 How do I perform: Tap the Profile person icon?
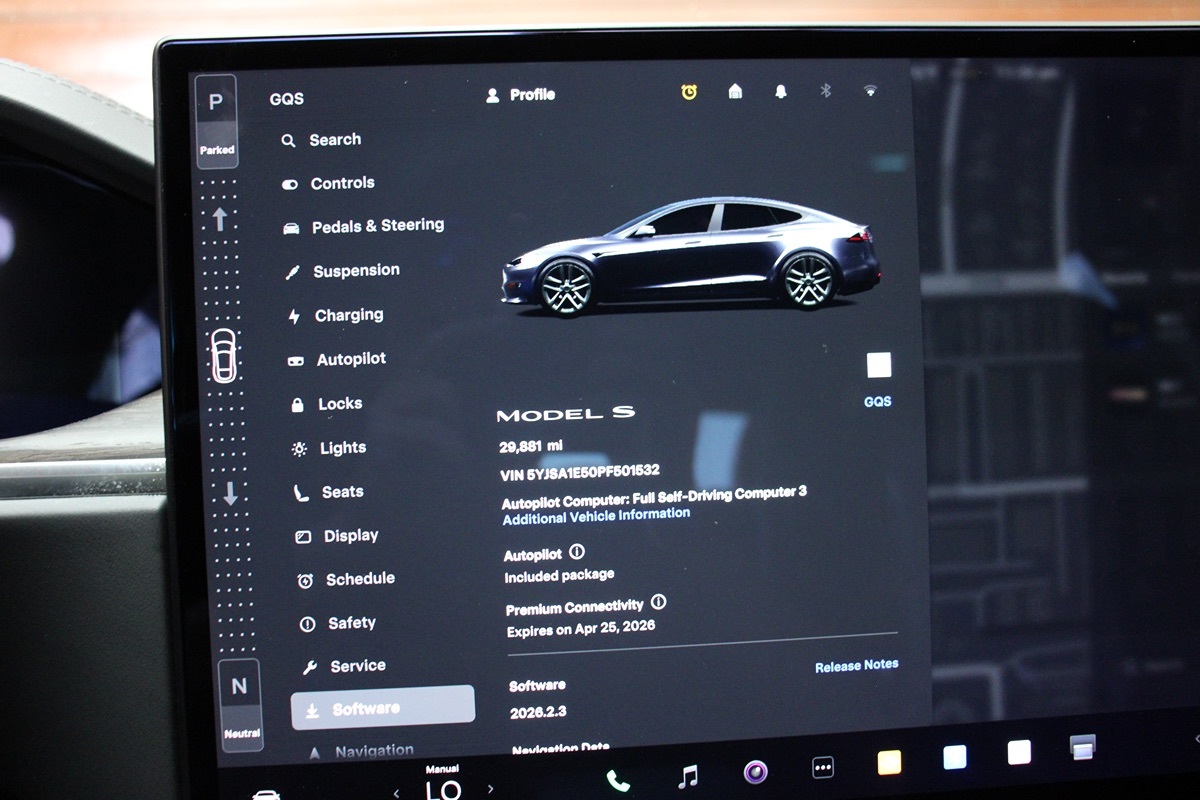pyautogui.click(x=492, y=95)
